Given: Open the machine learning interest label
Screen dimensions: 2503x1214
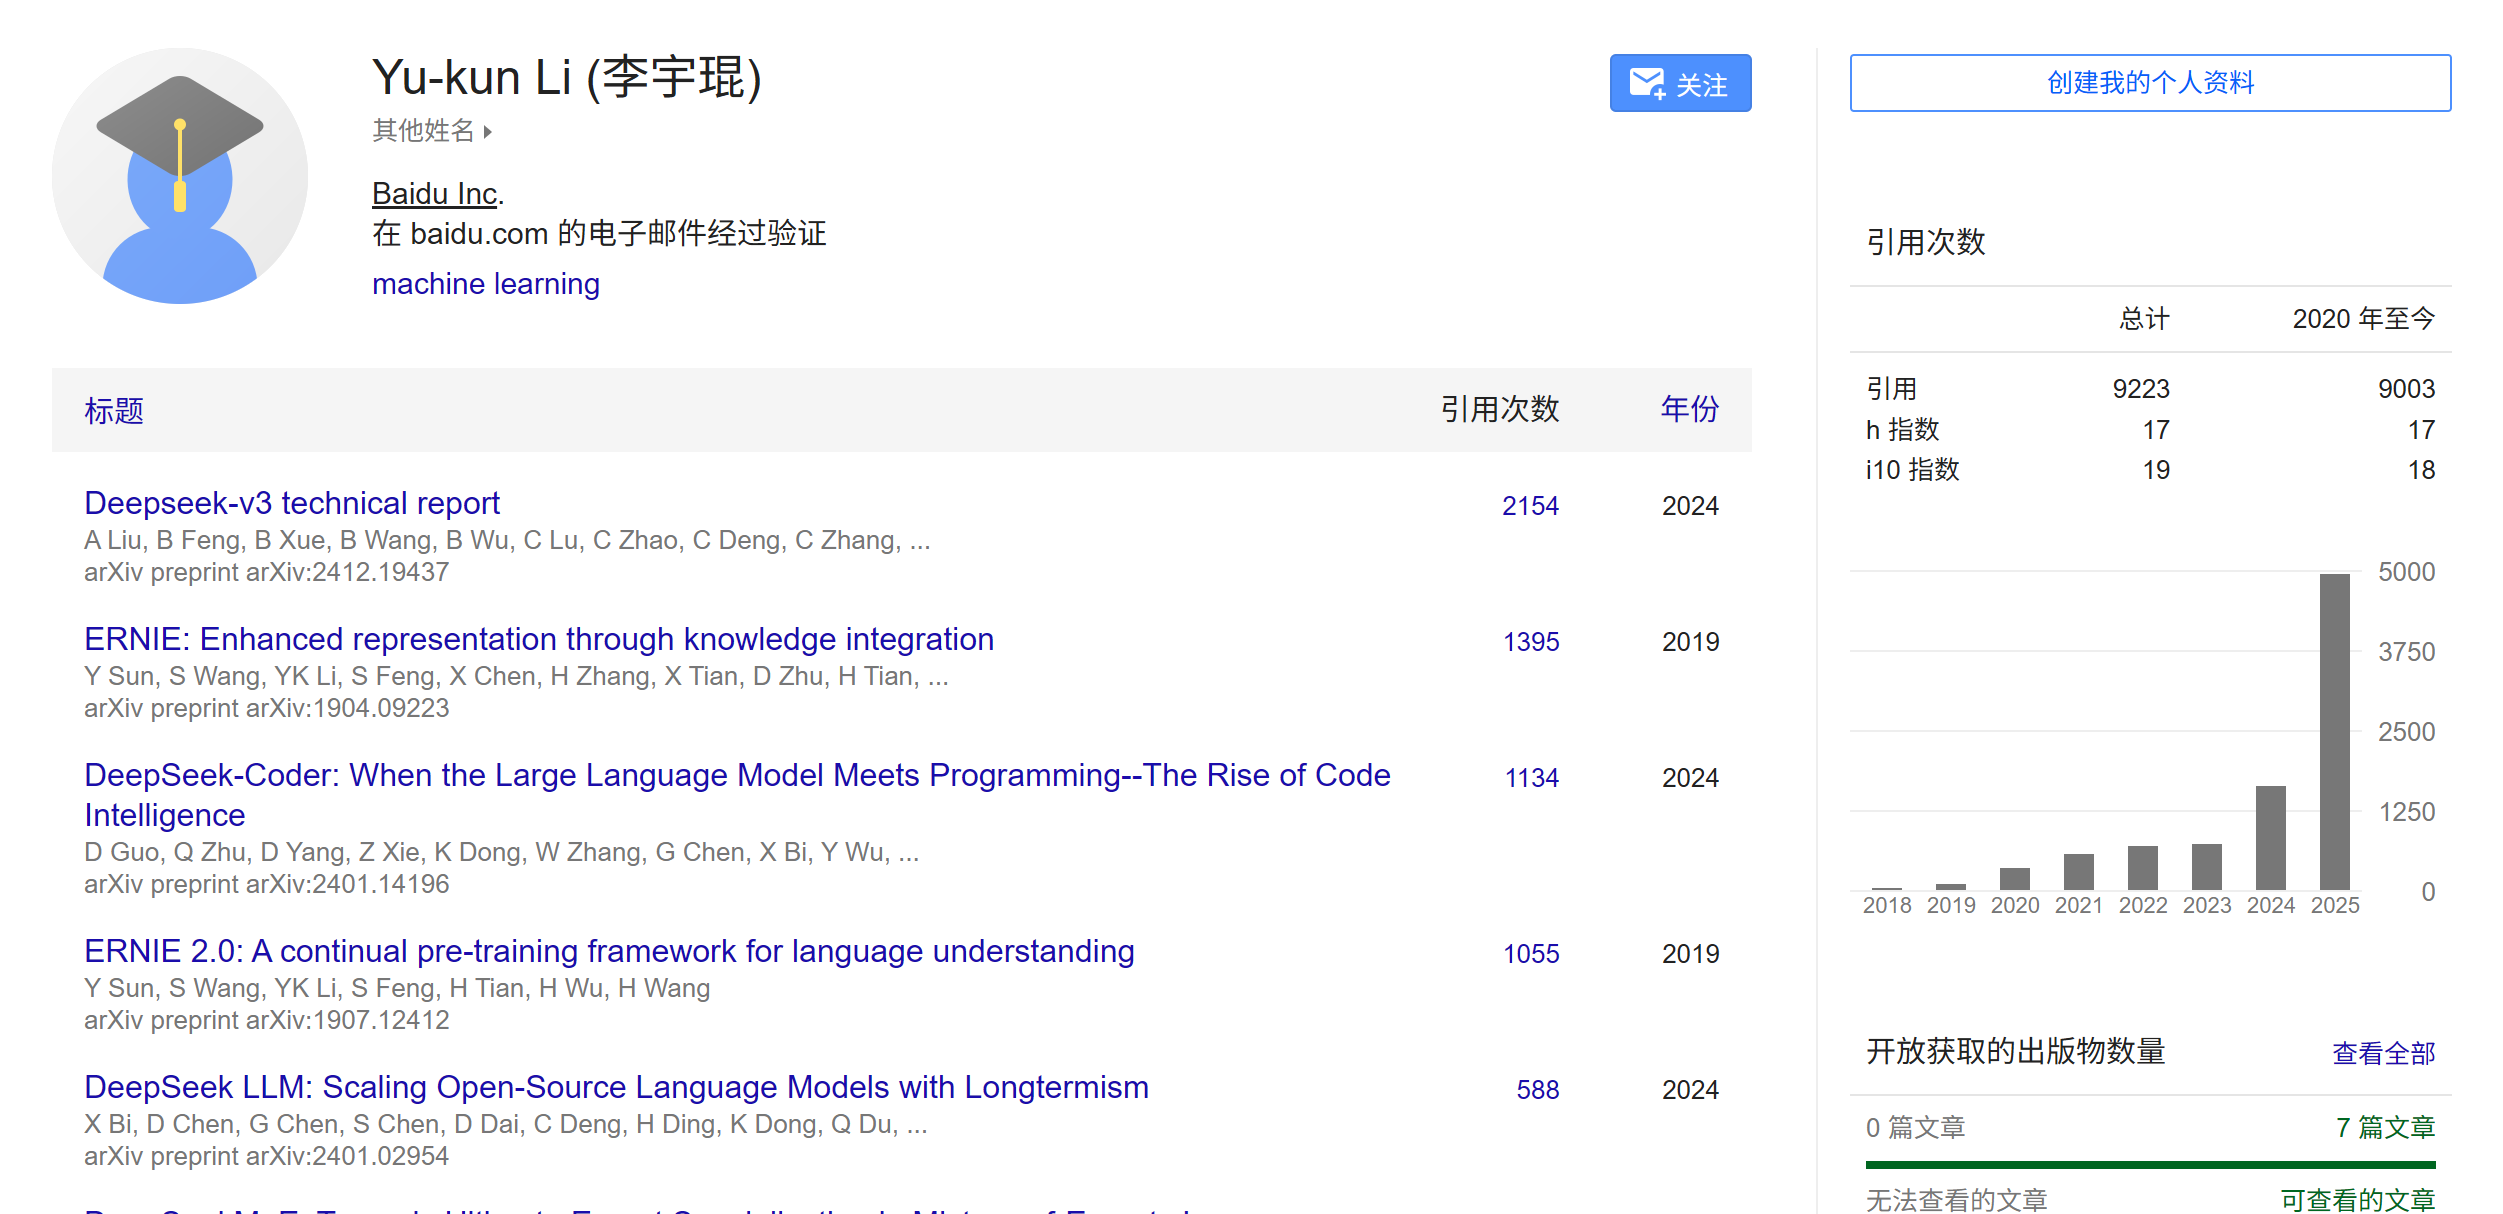Looking at the screenshot, I should coord(486,284).
